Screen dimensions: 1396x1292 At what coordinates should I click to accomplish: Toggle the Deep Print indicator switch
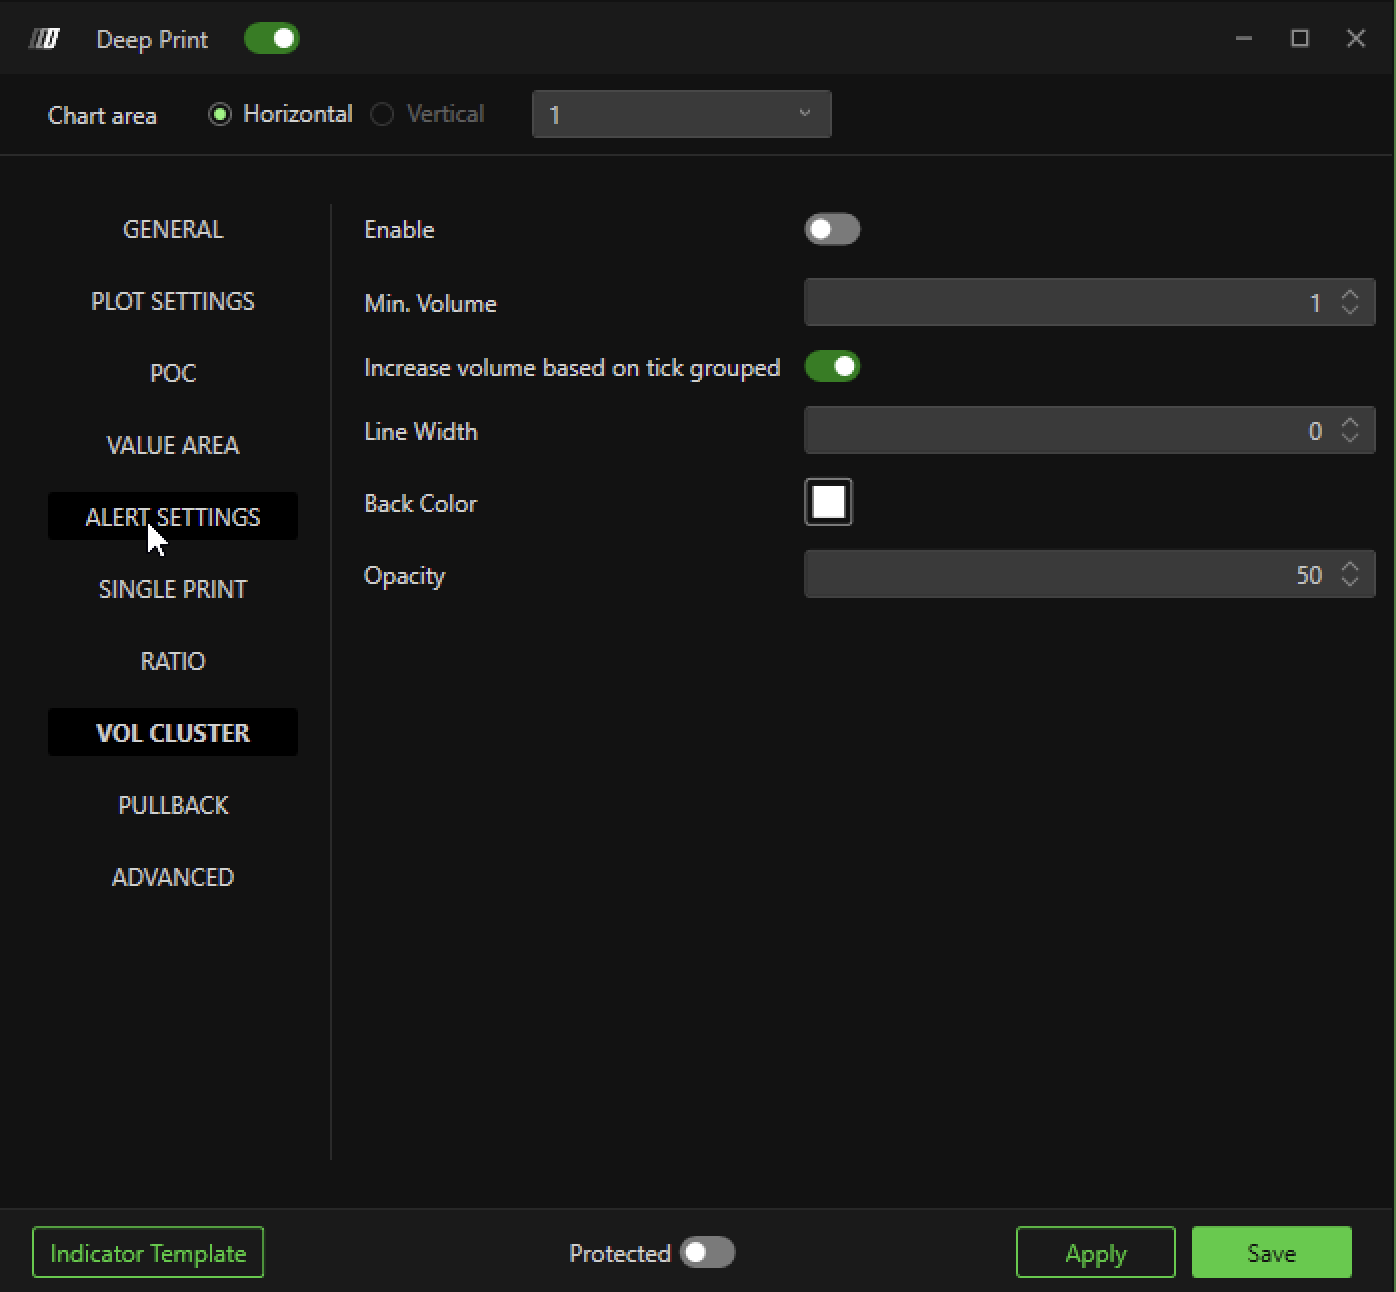pyautogui.click(x=271, y=39)
